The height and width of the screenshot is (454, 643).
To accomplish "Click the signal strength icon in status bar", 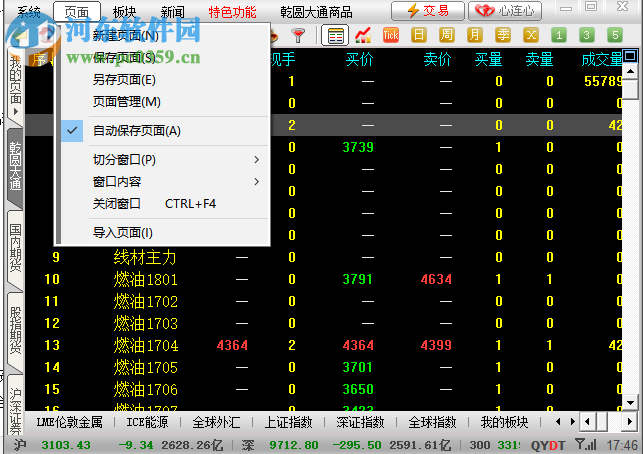I will 585,444.
